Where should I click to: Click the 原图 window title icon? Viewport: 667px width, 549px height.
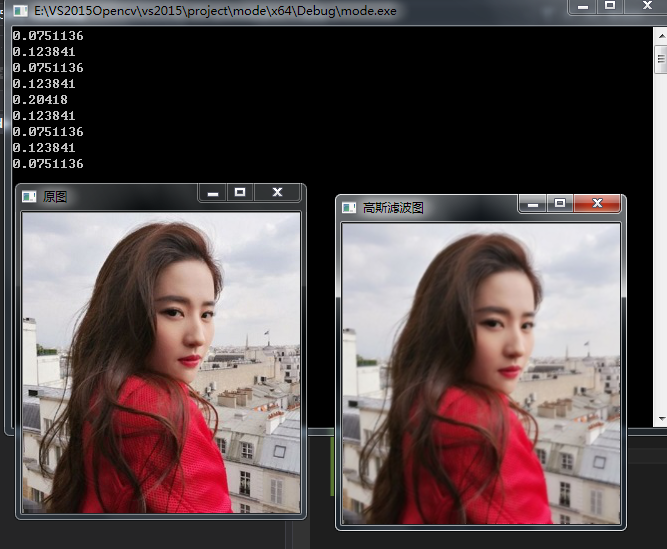[x=29, y=196]
